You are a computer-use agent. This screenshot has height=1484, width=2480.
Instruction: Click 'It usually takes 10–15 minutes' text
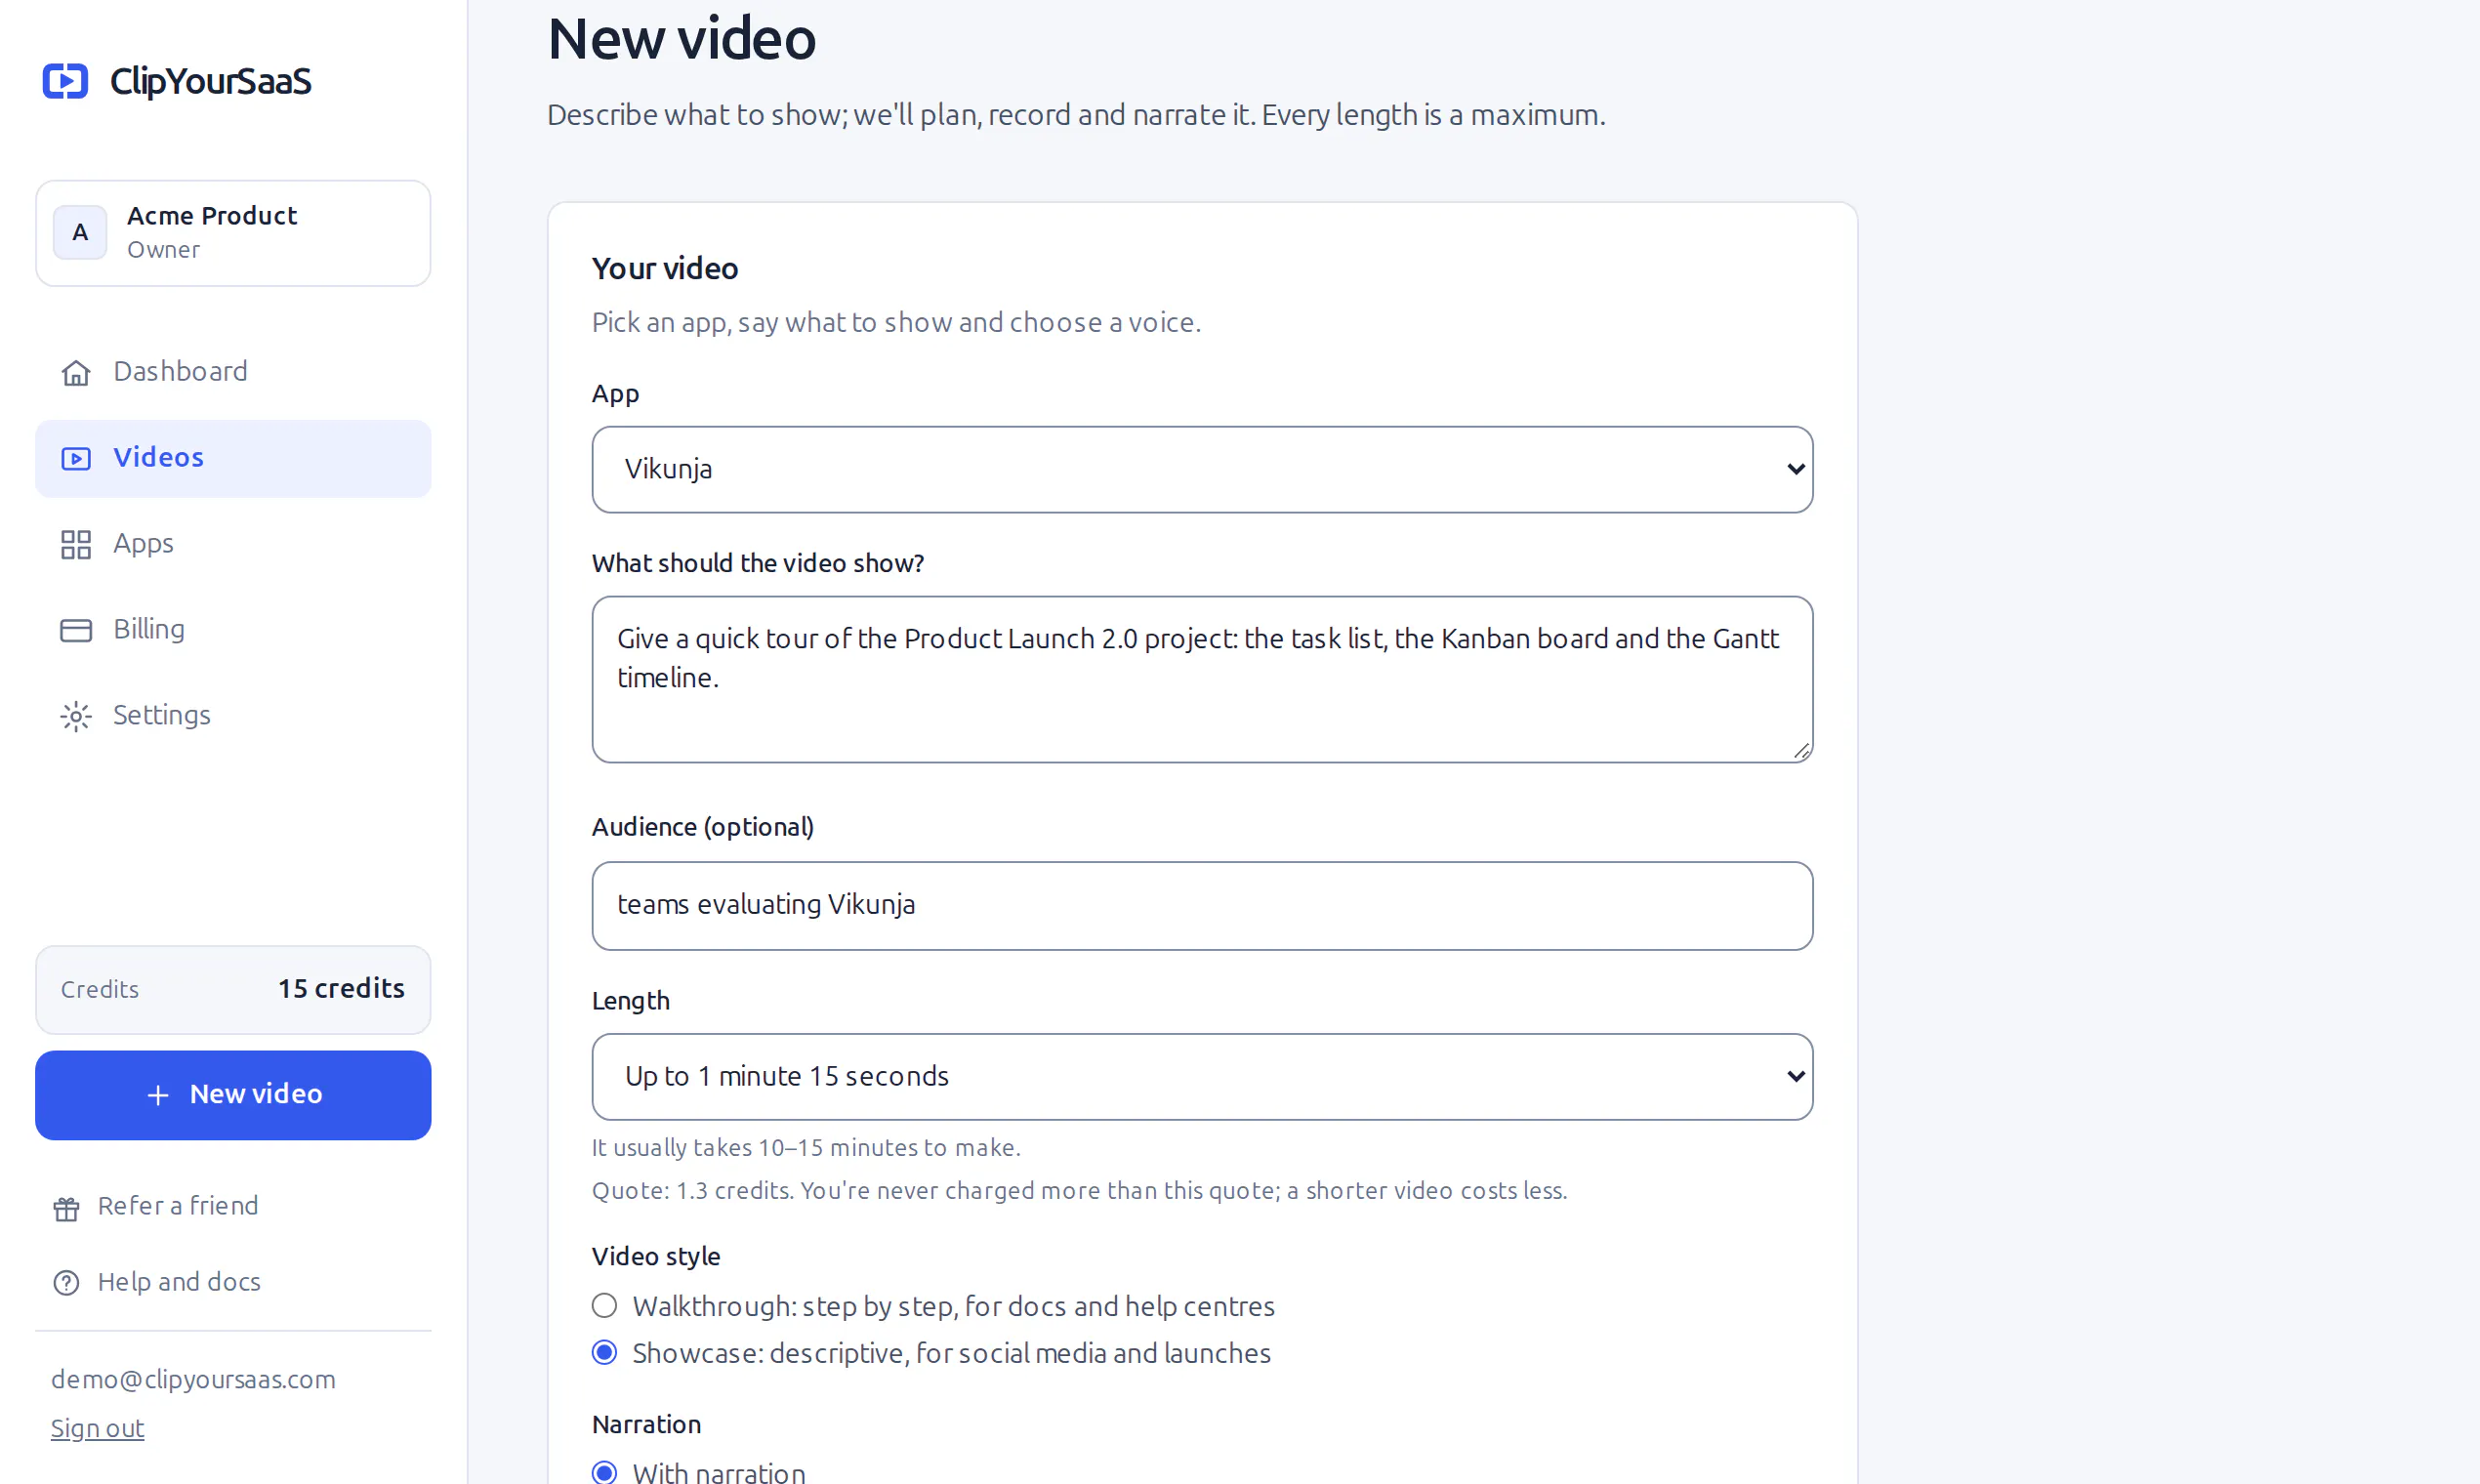click(x=806, y=1147)
